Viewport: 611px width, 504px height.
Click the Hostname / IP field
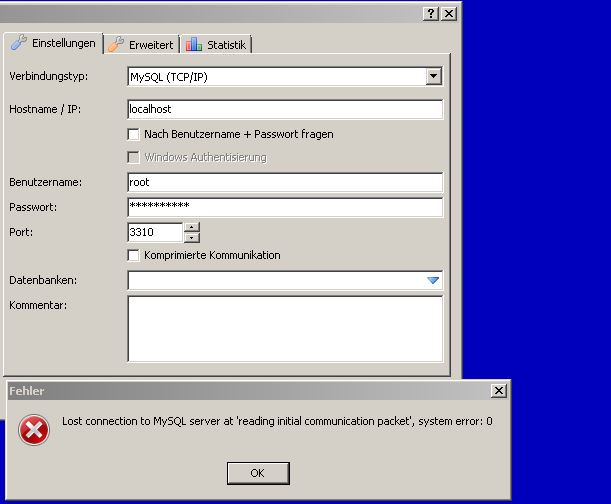(285, 109)
